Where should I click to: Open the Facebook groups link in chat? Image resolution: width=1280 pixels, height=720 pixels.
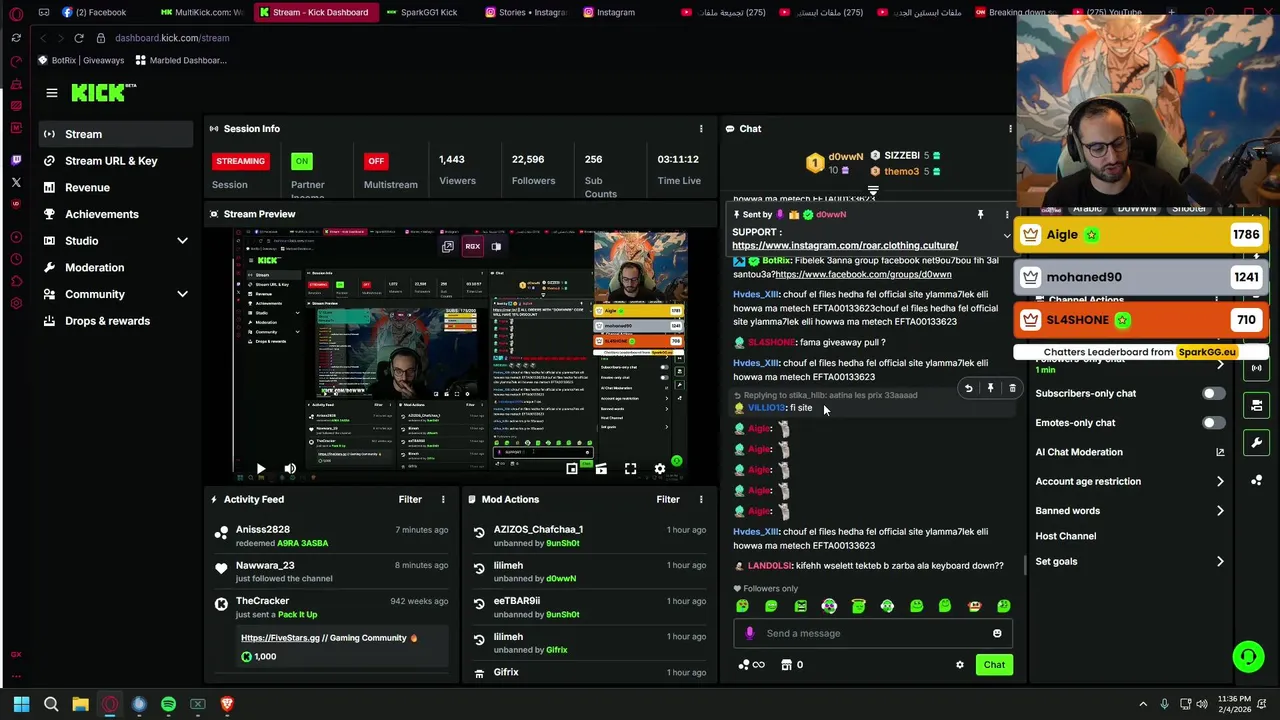coord(863,274)
